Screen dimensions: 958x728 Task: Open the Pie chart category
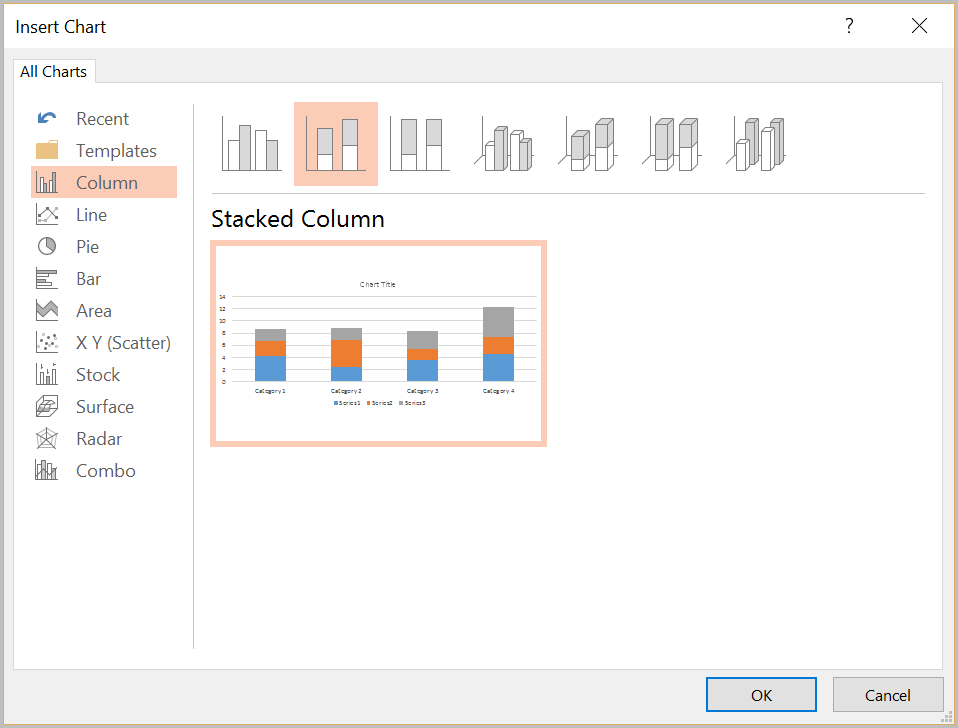pyautogui.click(x=87, y=247)
